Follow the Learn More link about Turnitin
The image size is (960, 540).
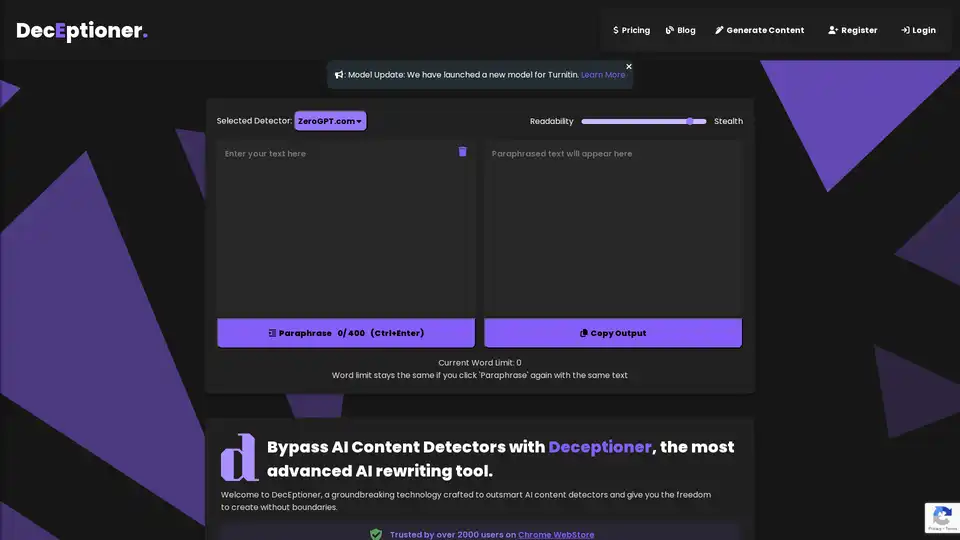[603, 75]
